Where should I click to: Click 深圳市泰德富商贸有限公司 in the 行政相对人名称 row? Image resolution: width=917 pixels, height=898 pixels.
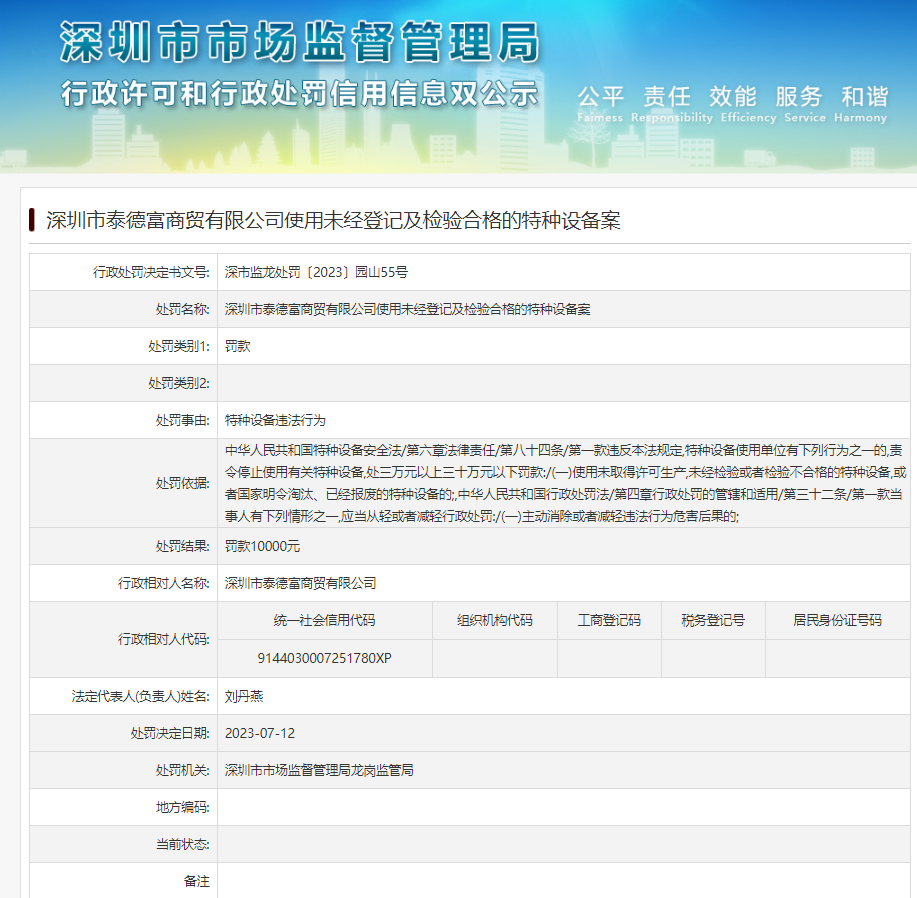coord(300,583)
